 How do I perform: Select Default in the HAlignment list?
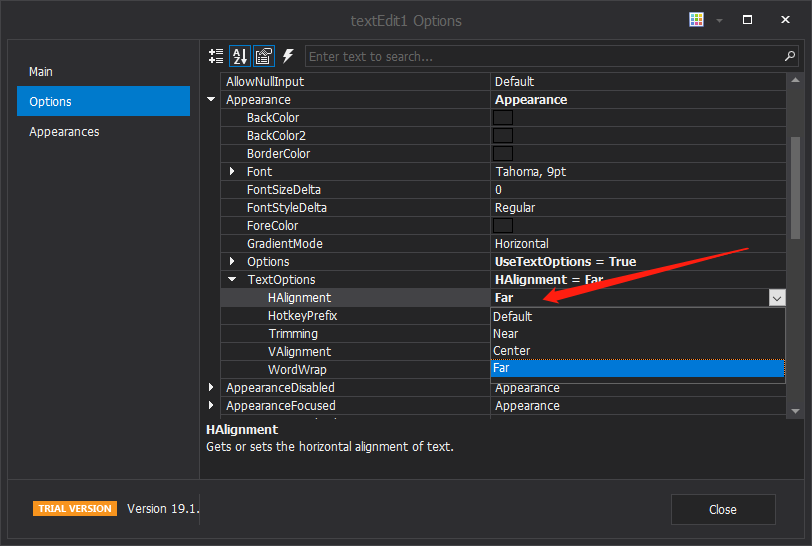[x=513, y=317]
